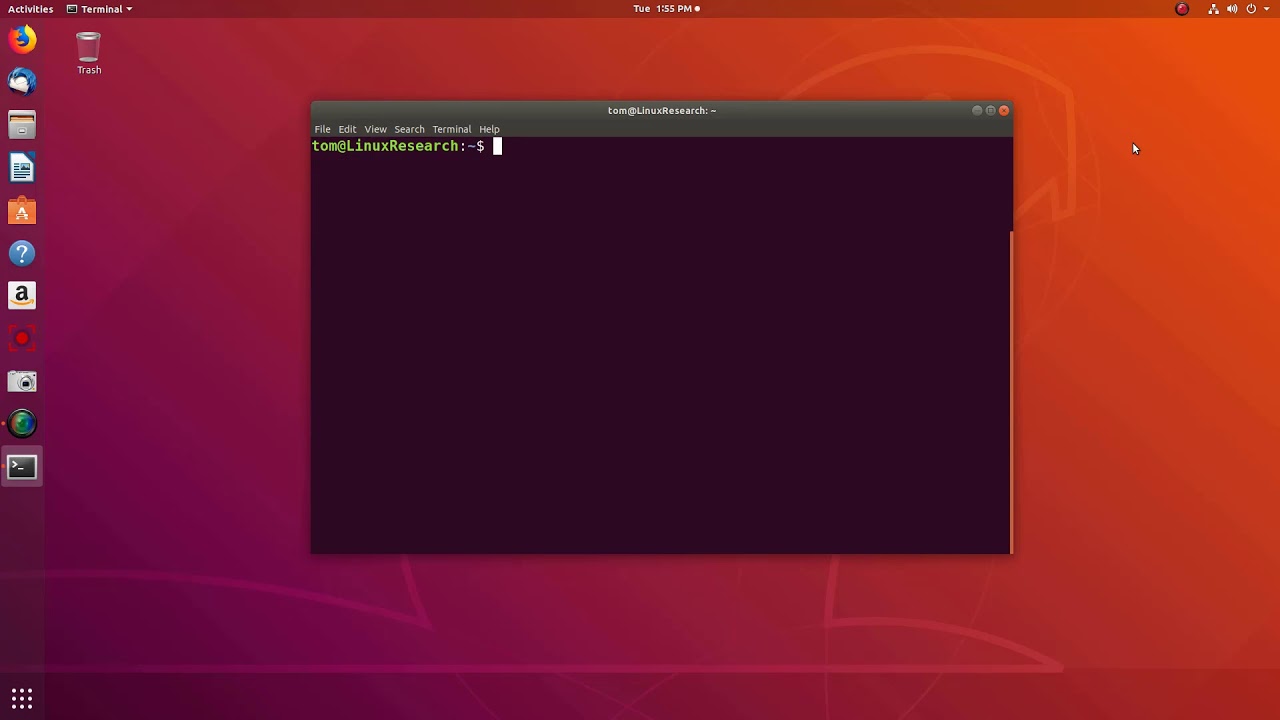Open the Terminal app menu dropdown

click(99, 9)
